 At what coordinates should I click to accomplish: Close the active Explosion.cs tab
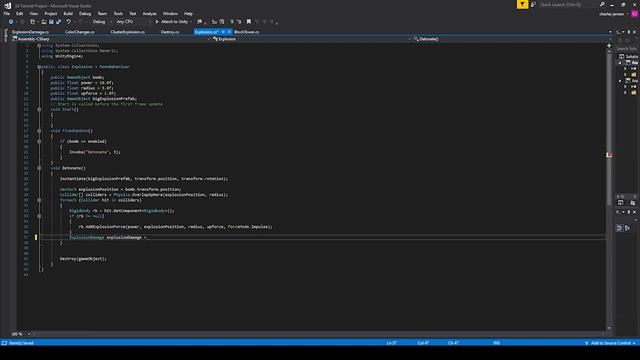point(229,32)
